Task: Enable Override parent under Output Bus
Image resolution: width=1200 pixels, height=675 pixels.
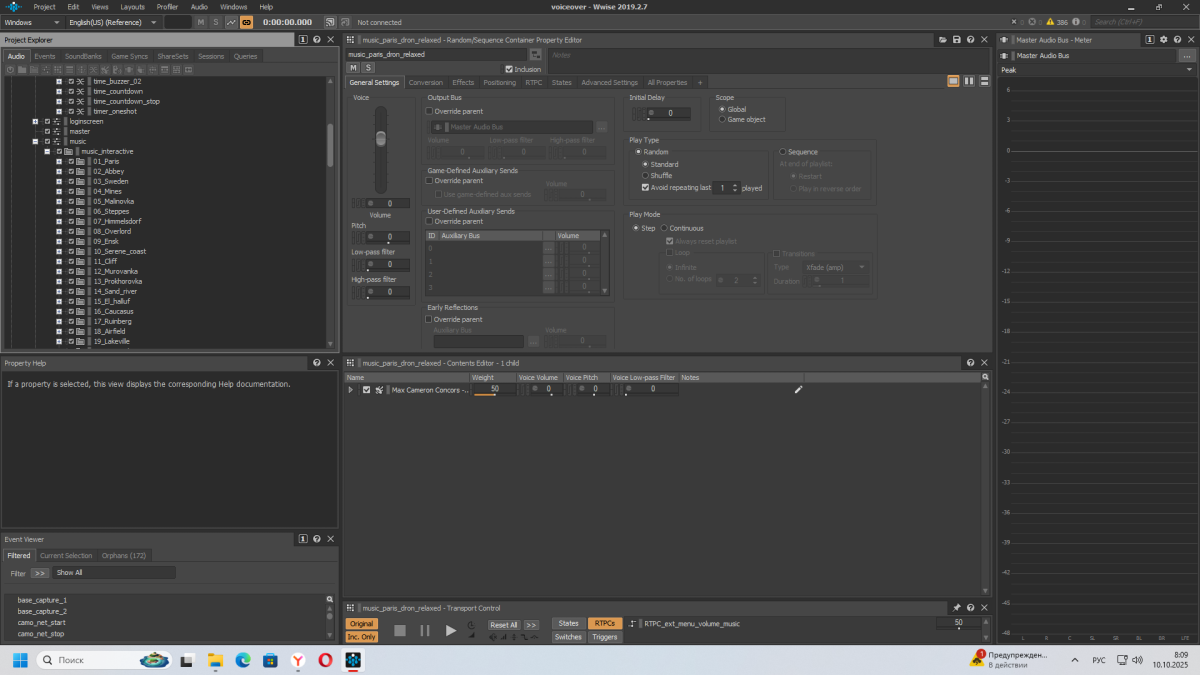Action: [x=430, y=111]
